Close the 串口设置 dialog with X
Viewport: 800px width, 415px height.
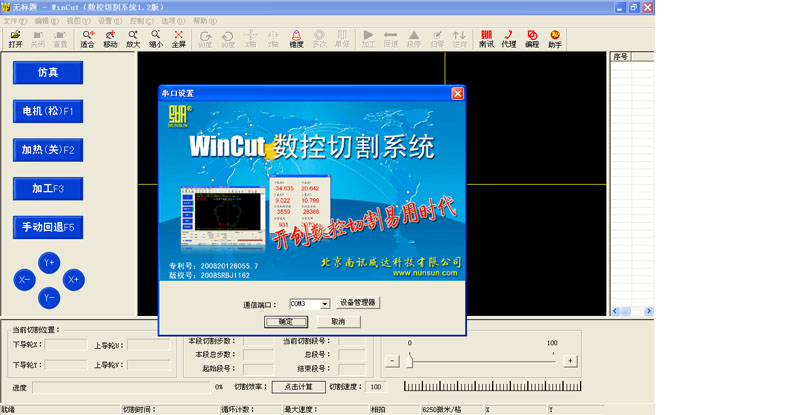tap(458, 93)
